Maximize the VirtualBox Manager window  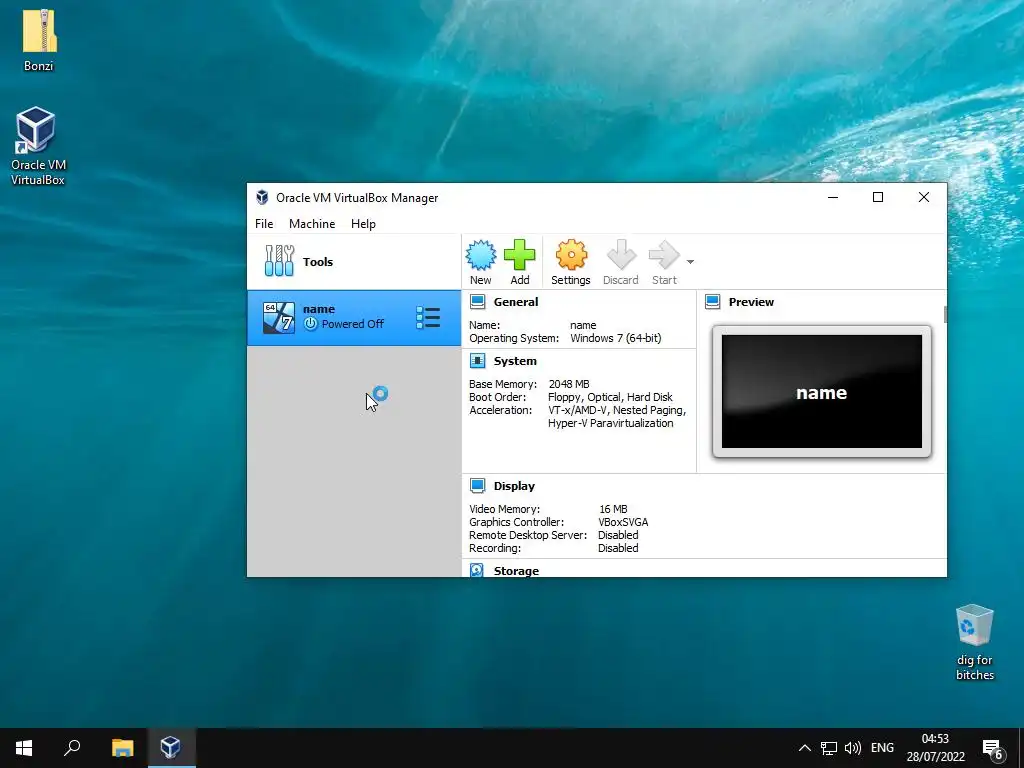click(878, 197)
